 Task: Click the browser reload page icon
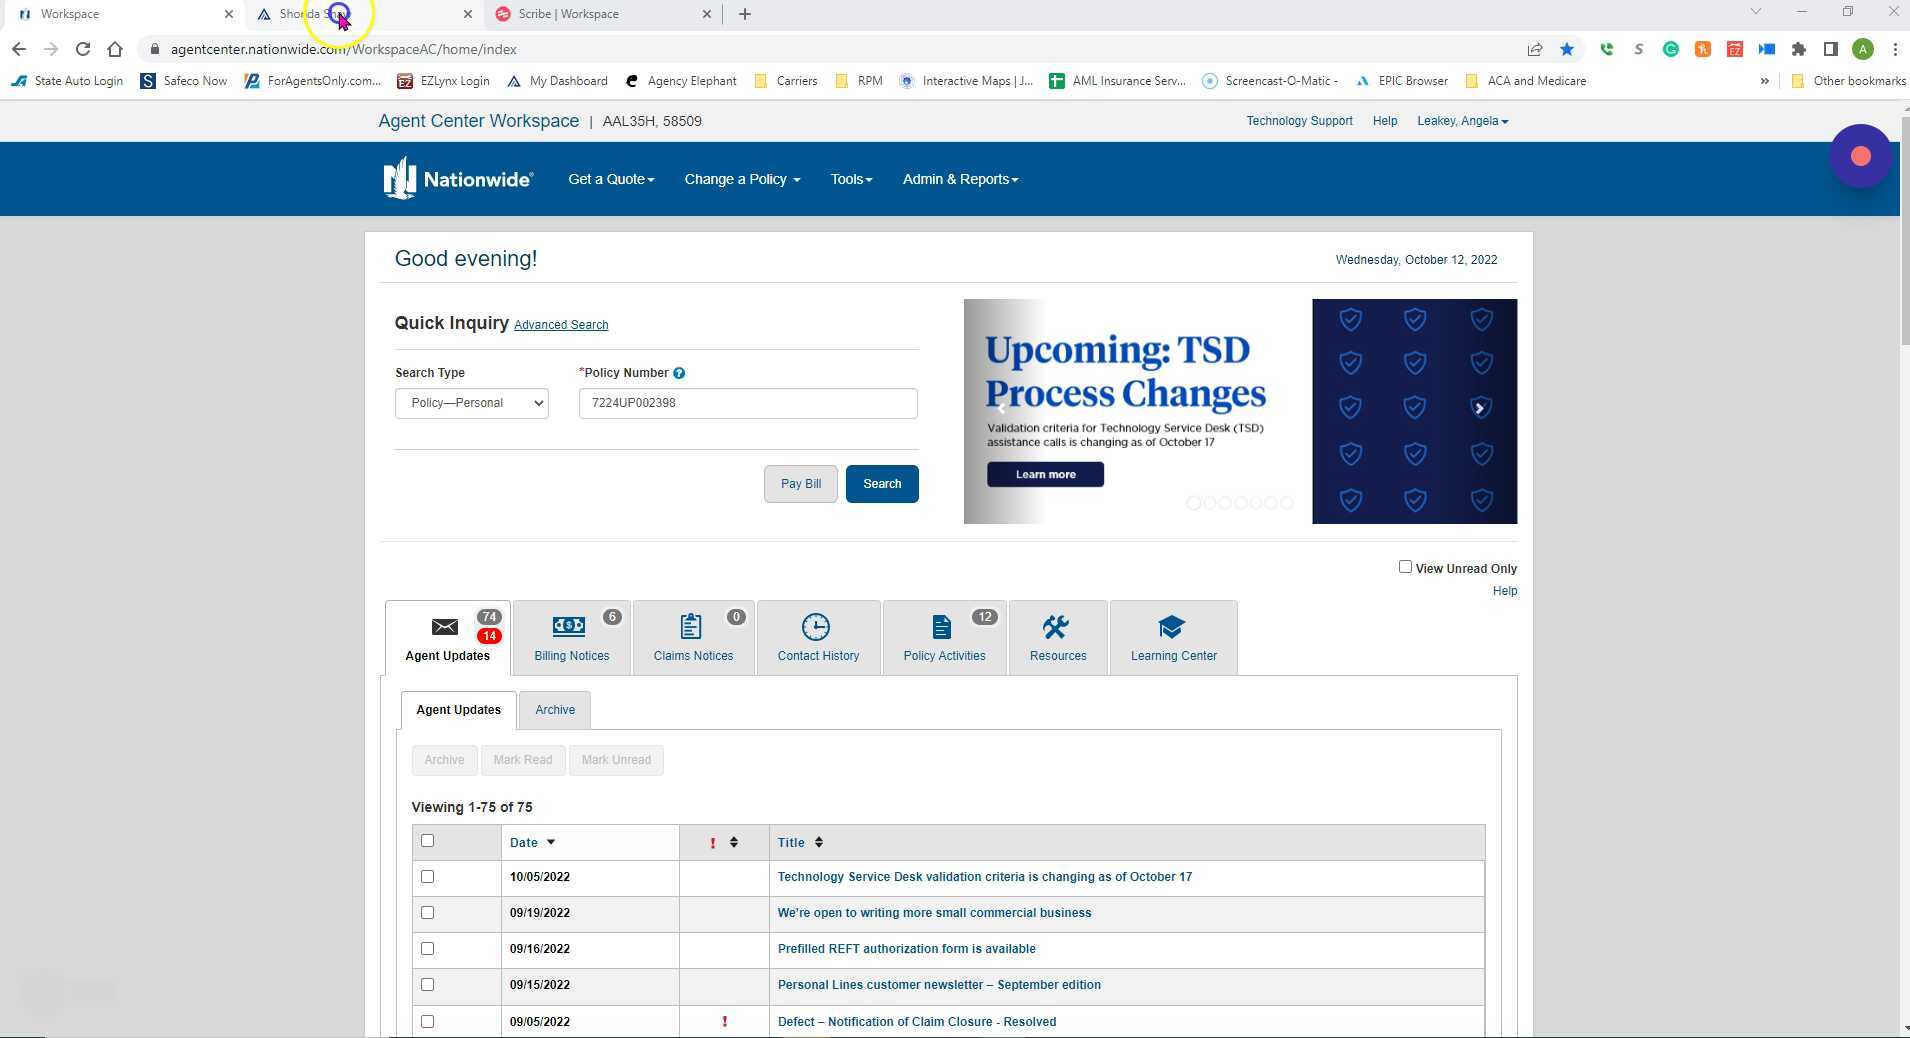pyautogui.click(x=83, y=49)
